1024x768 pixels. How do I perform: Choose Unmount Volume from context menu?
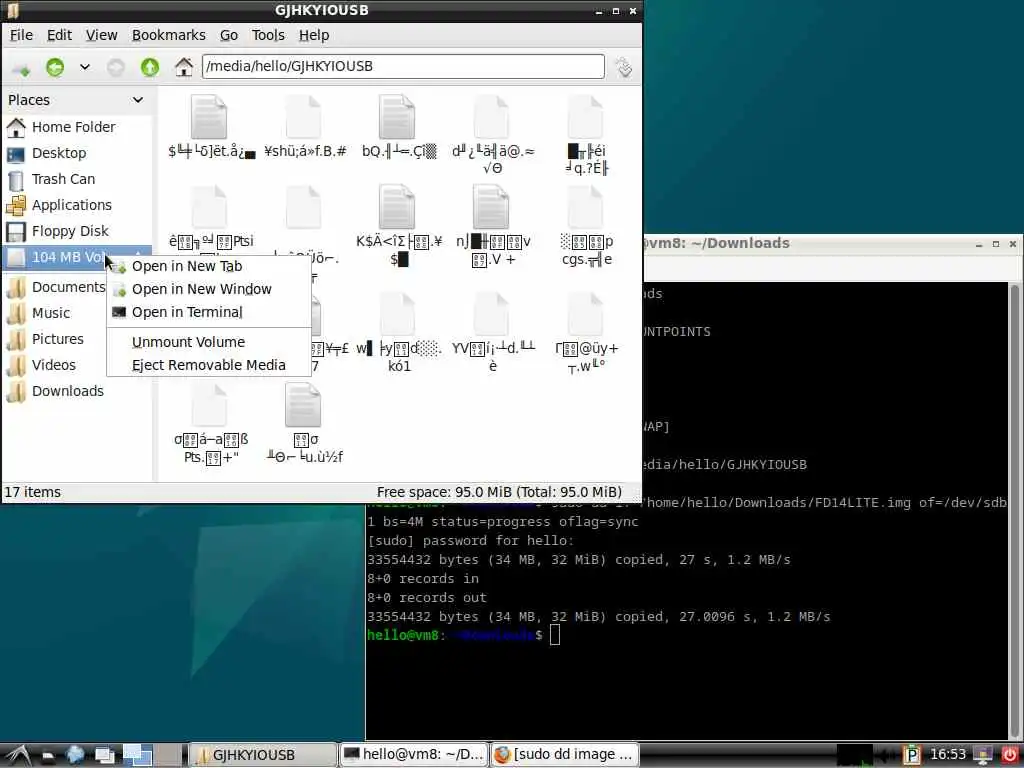coord(209,342)
